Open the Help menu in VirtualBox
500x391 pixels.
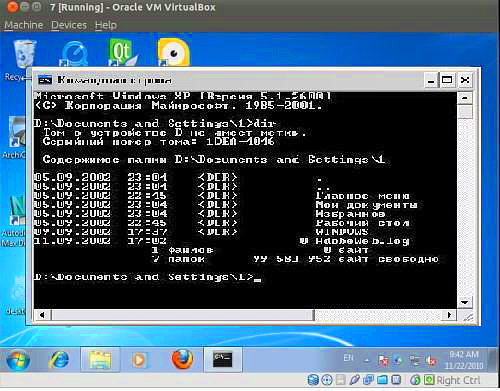click(106, 25)
